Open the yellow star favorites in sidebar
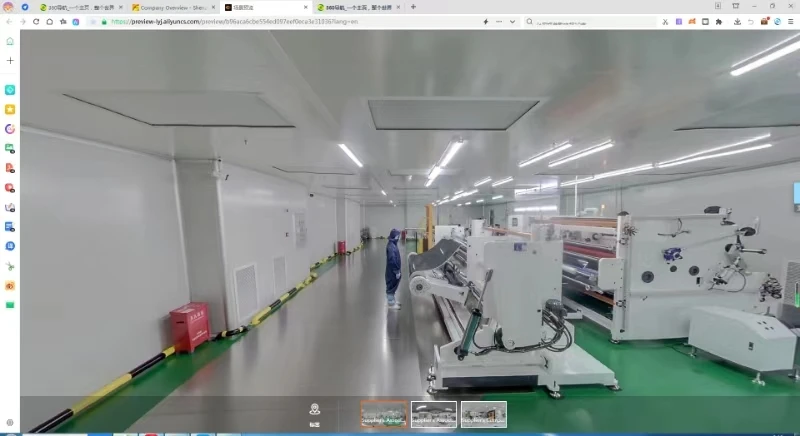This screenshot has width=800, height=436. click(x=10, y=109)
